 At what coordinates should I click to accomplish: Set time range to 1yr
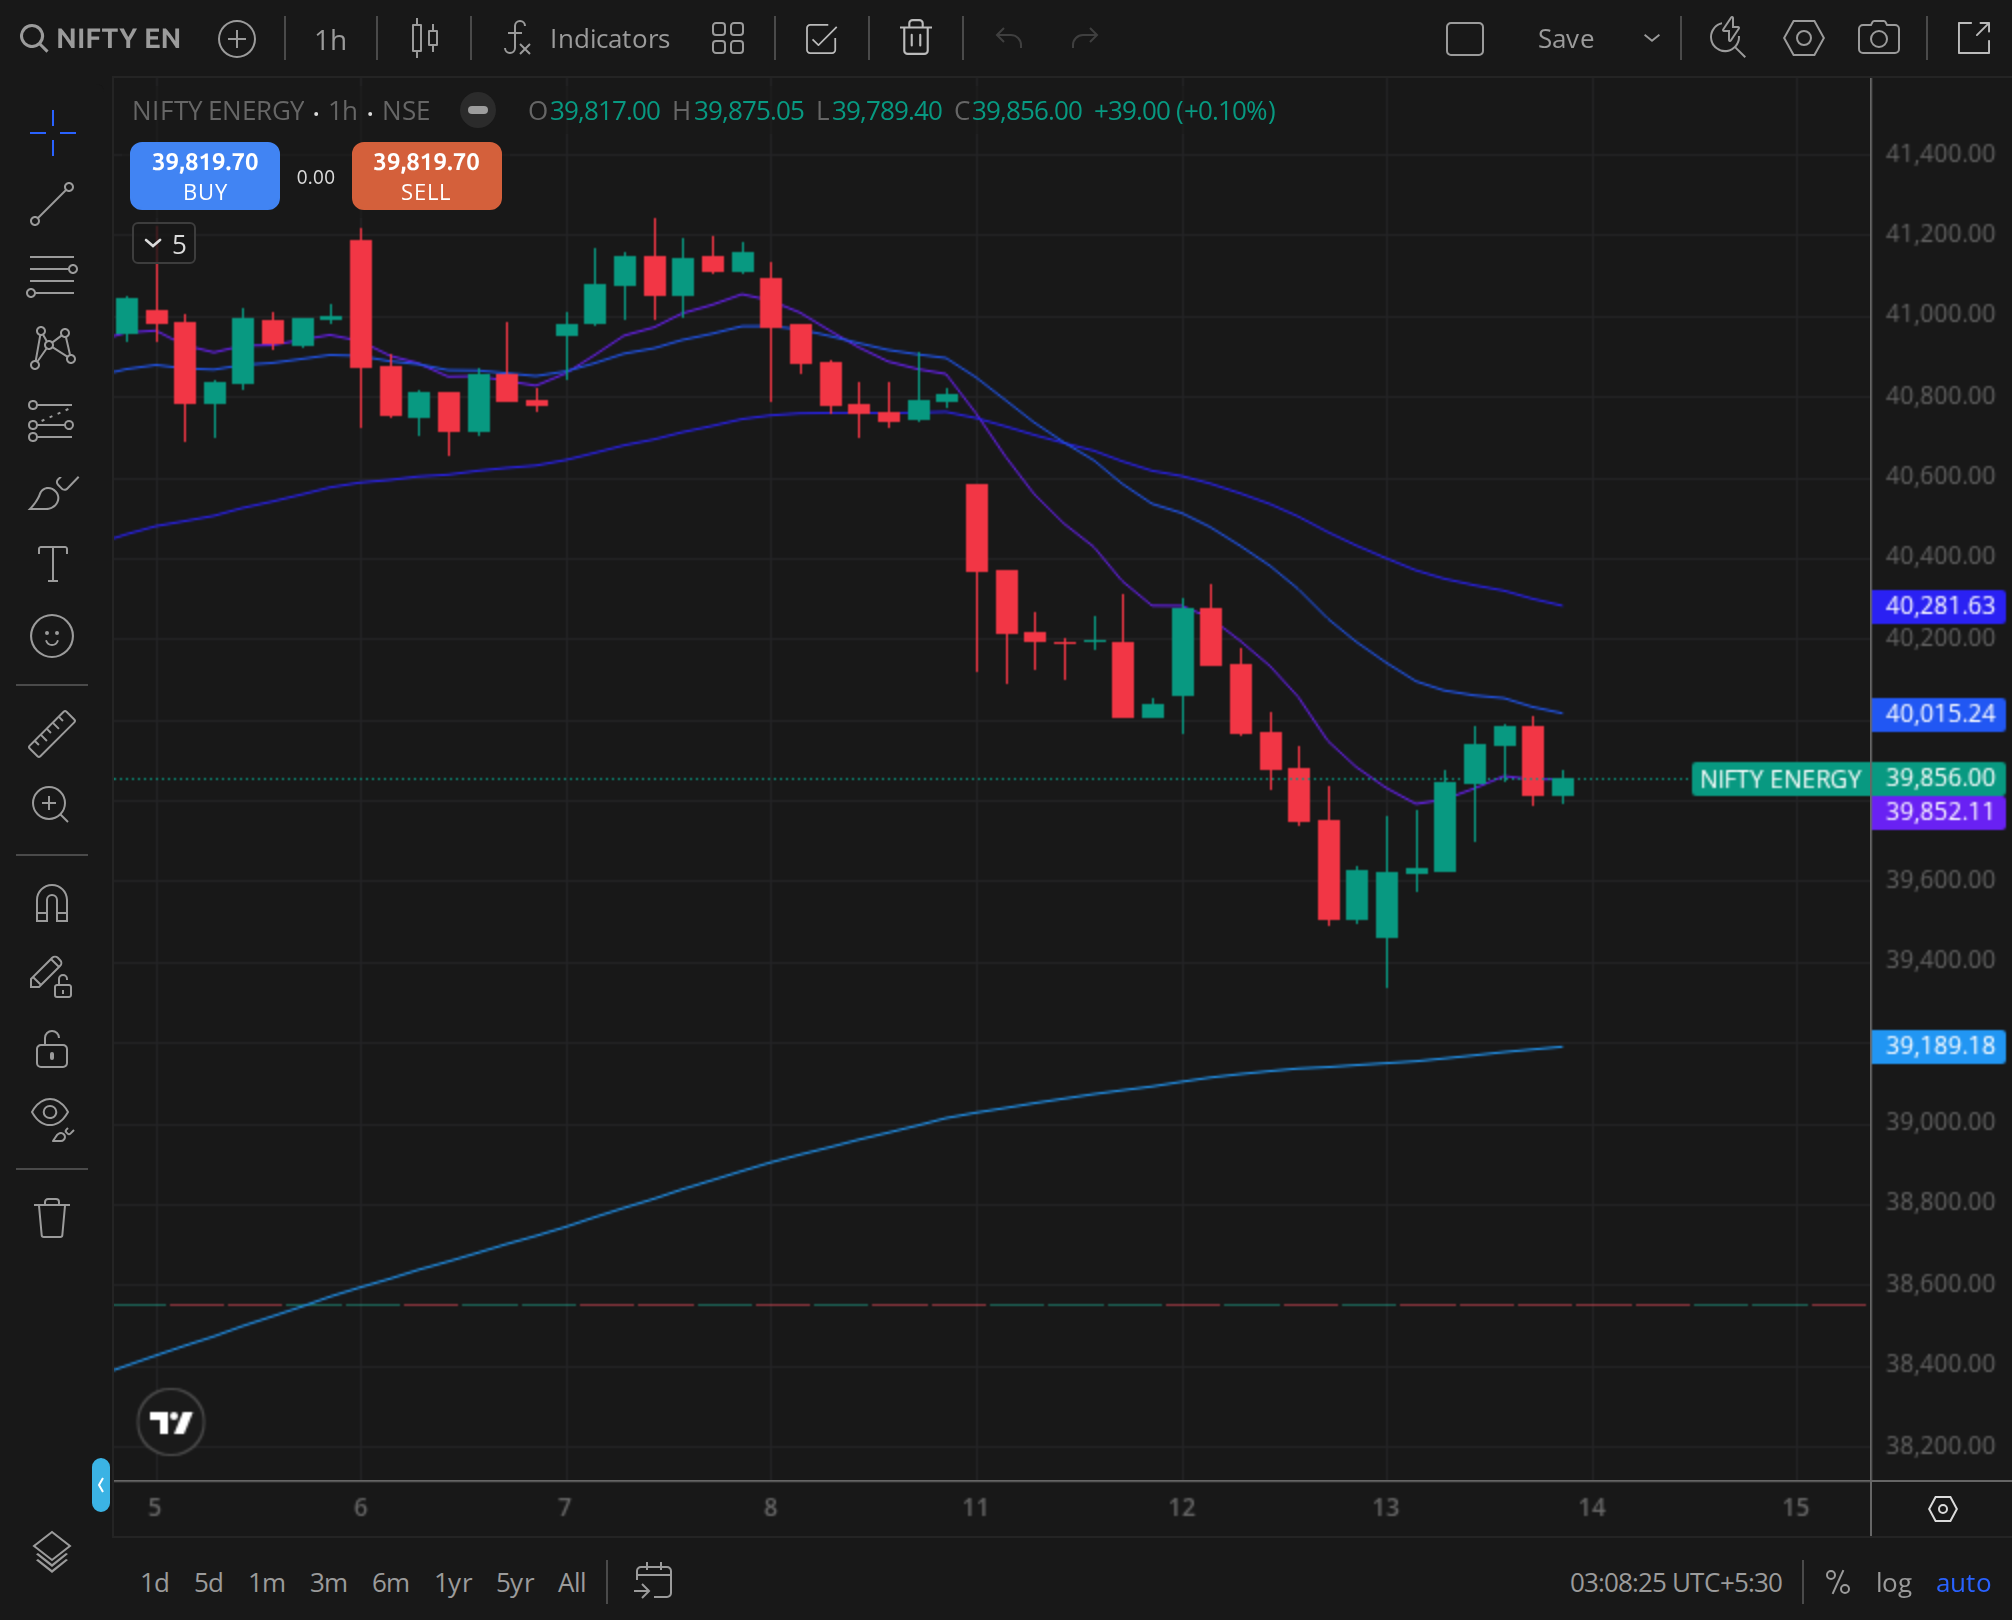tap(453, 1582)
